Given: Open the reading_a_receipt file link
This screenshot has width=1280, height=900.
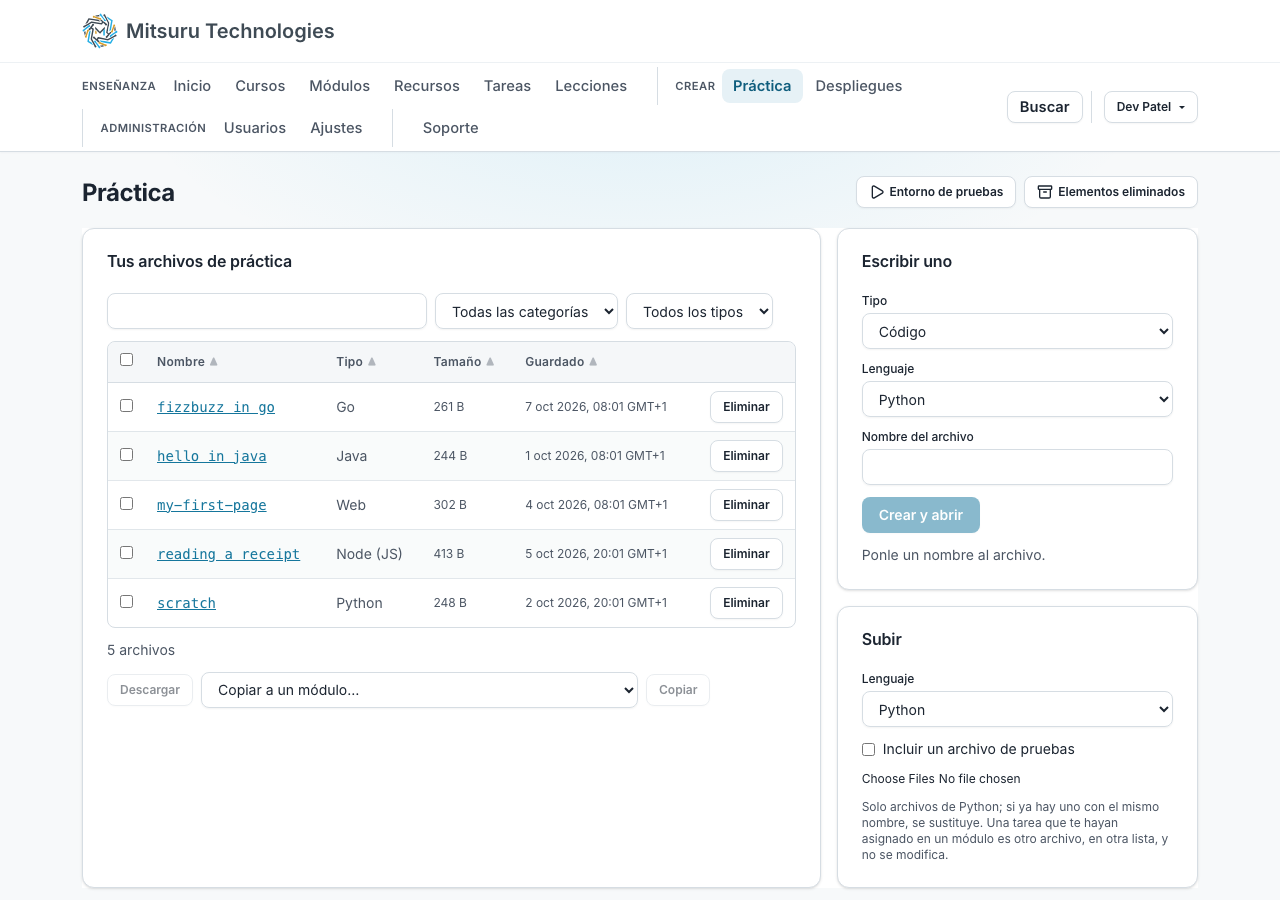Looking at the screenshot, I should (x=228, y=554).
